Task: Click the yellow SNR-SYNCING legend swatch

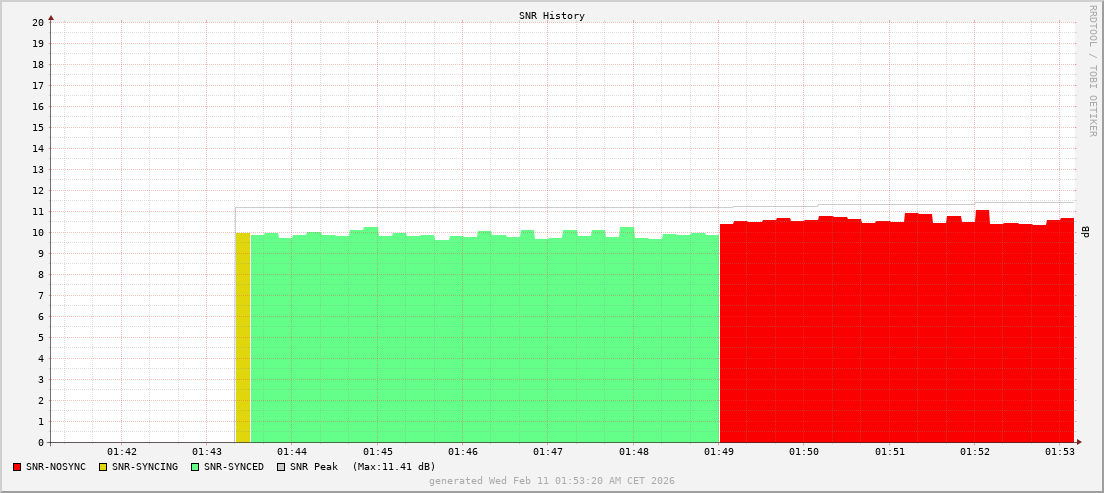Action: [x=103, y=467]
